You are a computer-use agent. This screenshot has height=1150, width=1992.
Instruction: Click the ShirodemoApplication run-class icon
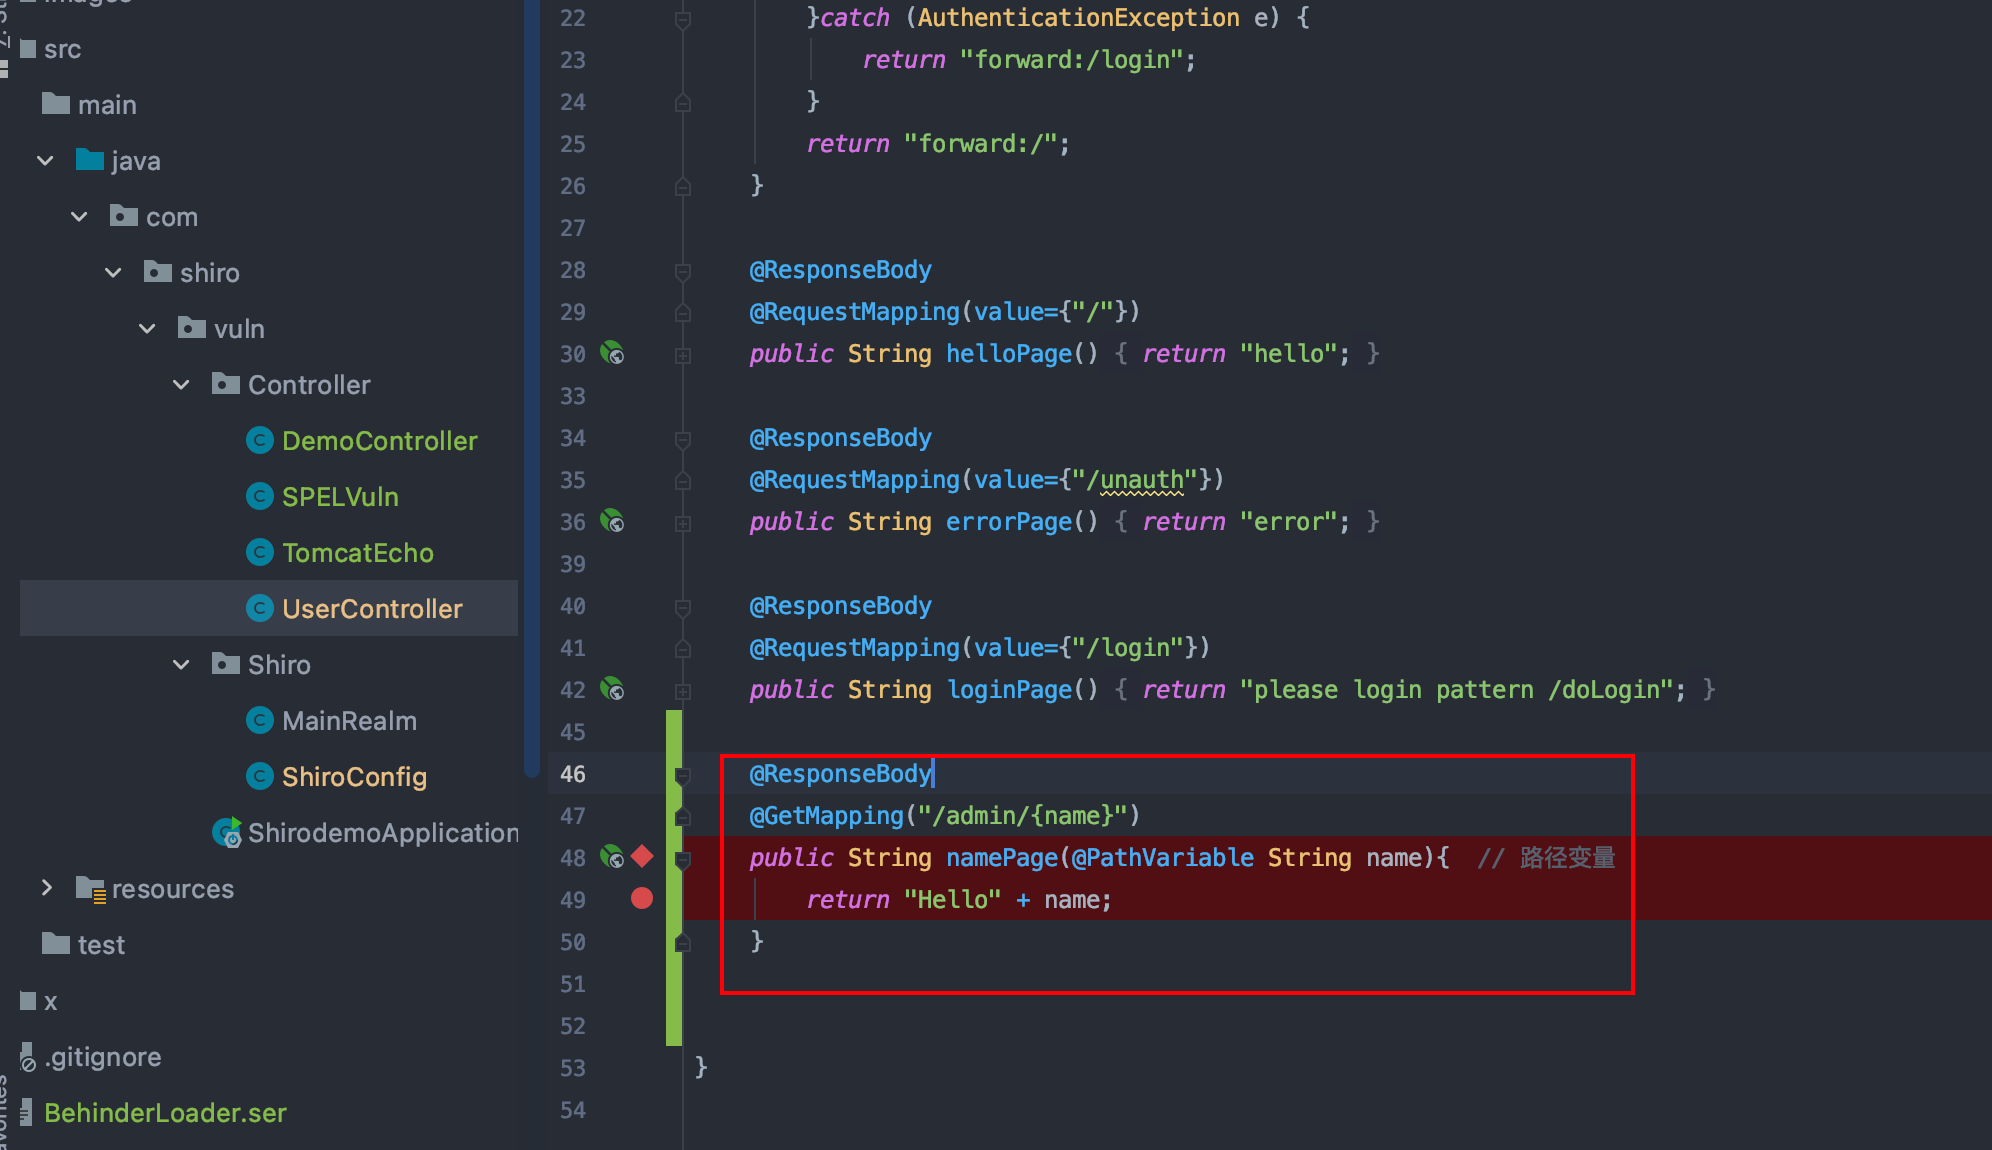(228, 833)
